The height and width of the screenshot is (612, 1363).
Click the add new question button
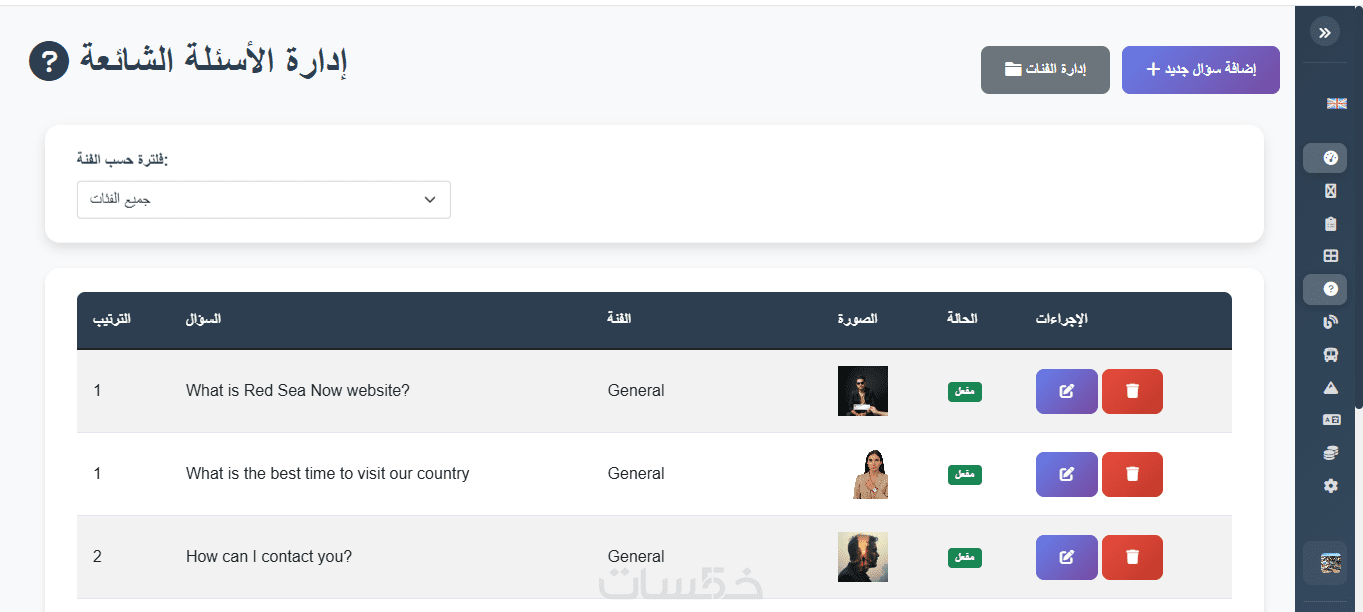[1200, 70]
